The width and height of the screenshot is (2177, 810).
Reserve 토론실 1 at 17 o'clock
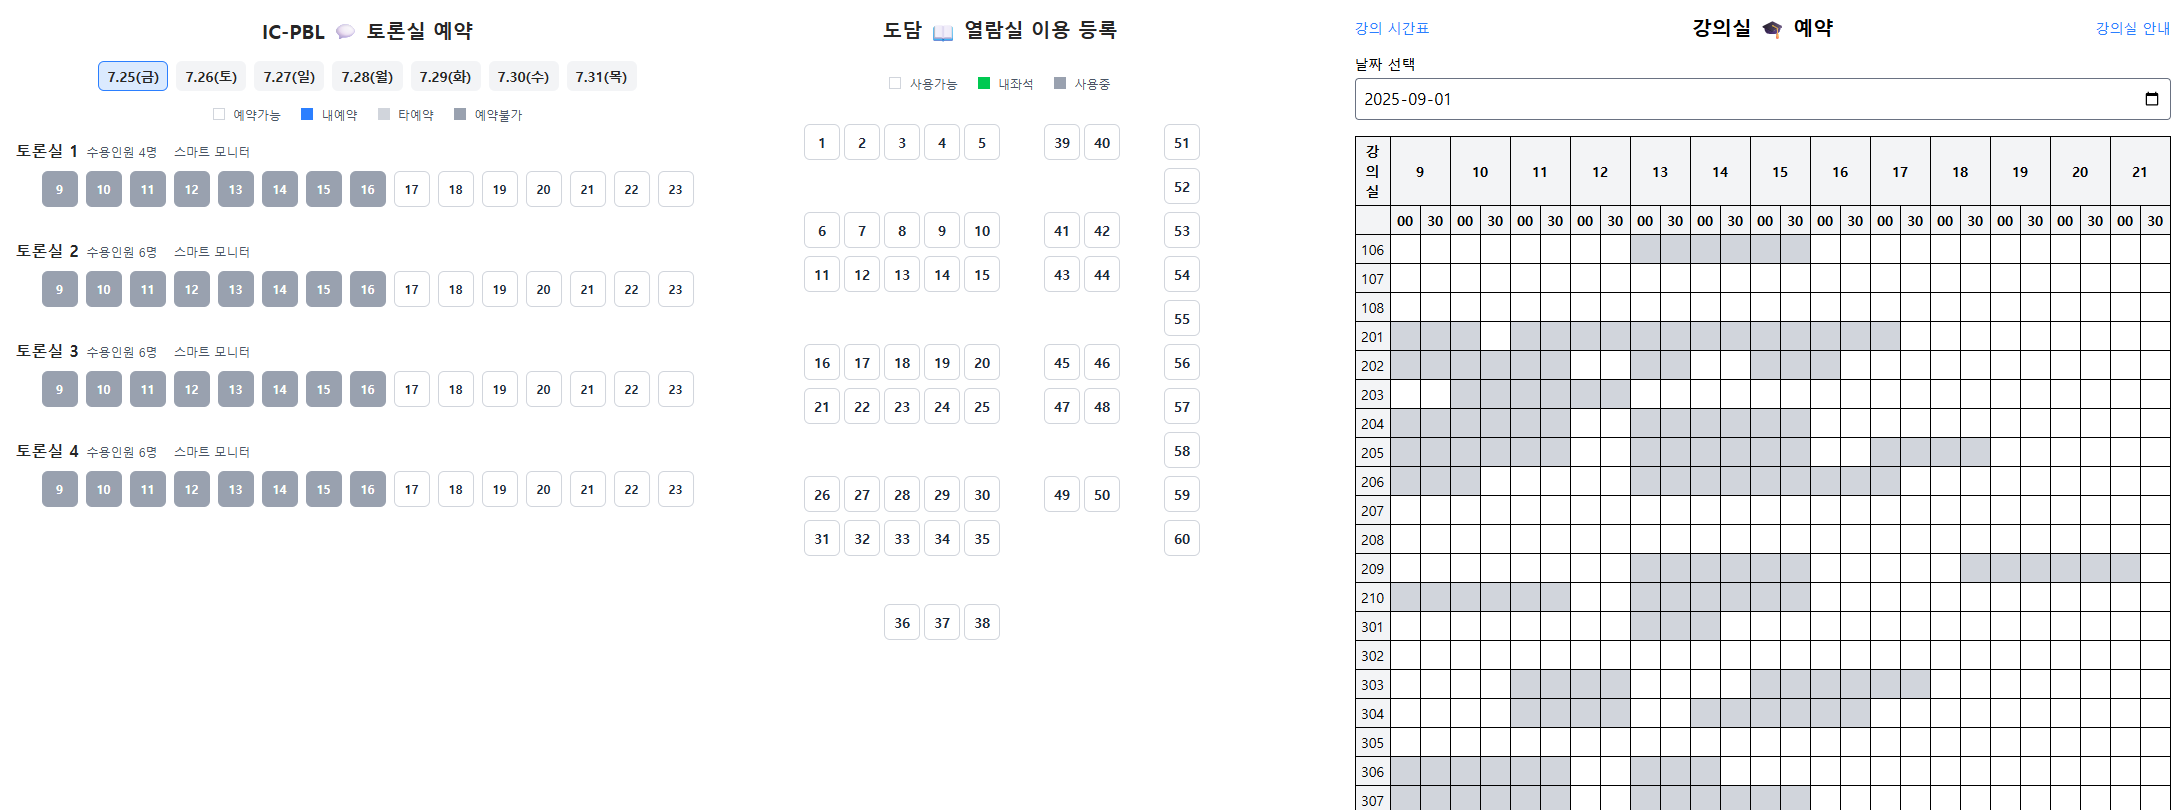pos(412,190)
